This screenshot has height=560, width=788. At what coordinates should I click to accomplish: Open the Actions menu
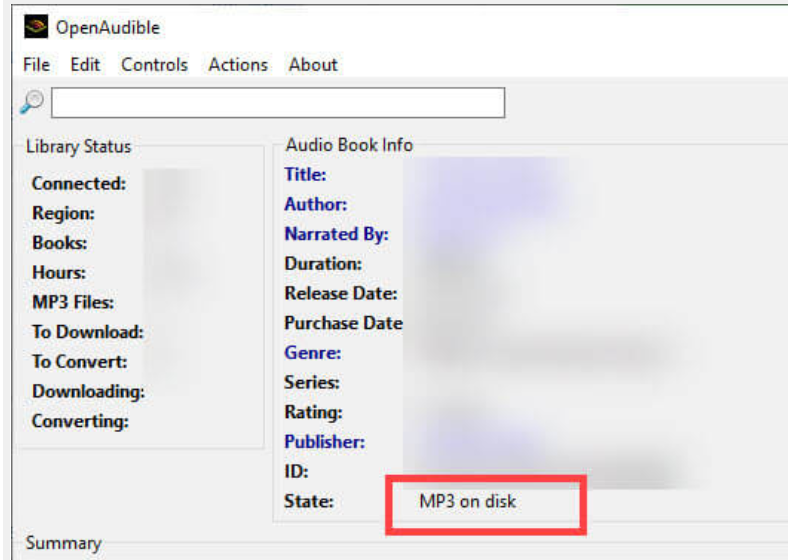pyautogui.click(x=238, y=65)
